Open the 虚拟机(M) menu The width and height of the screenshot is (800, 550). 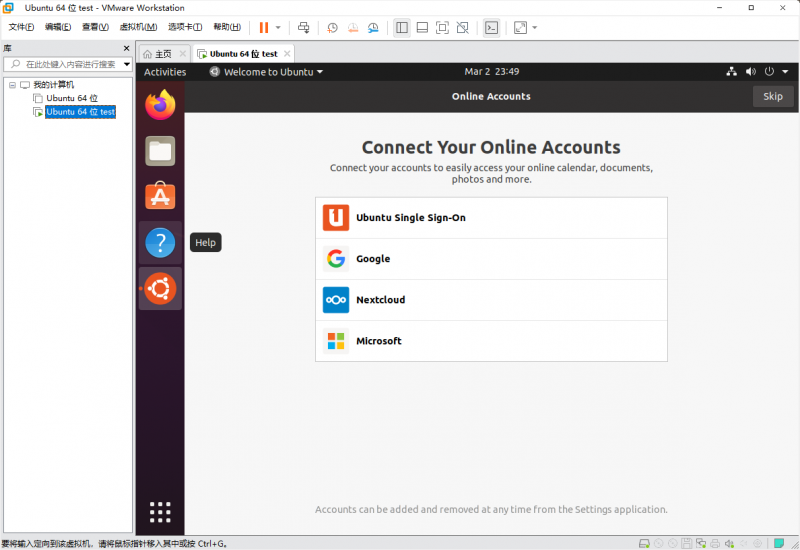tap(138, 28)
